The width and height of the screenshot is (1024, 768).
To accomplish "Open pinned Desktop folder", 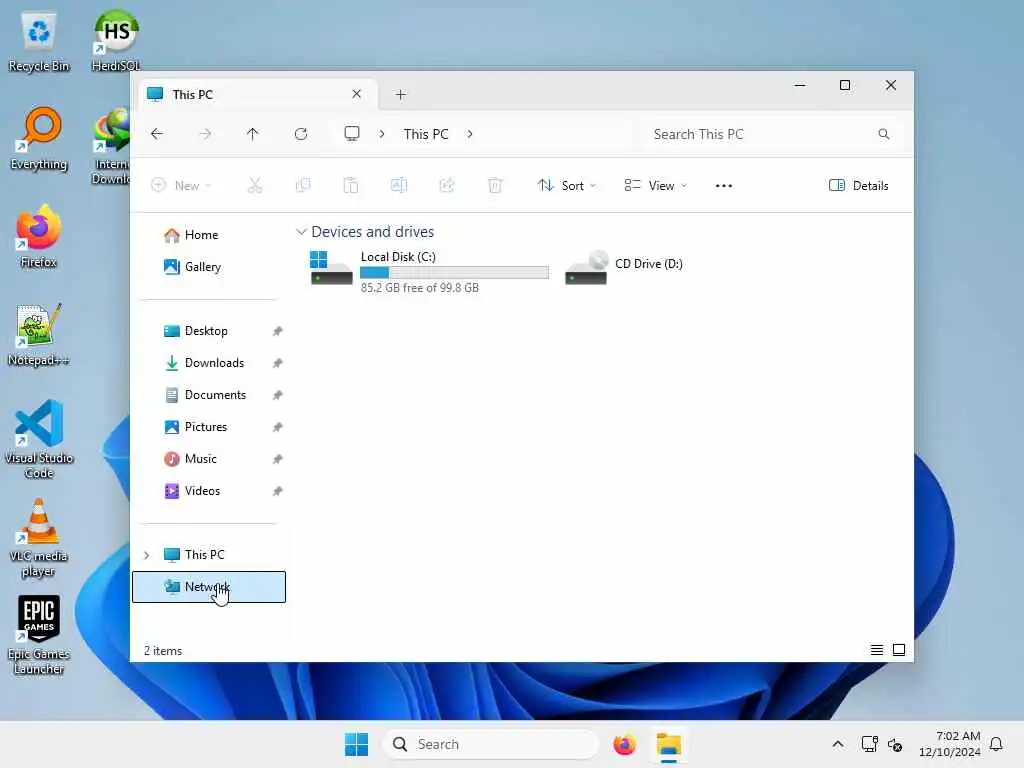I will (206, 330).
